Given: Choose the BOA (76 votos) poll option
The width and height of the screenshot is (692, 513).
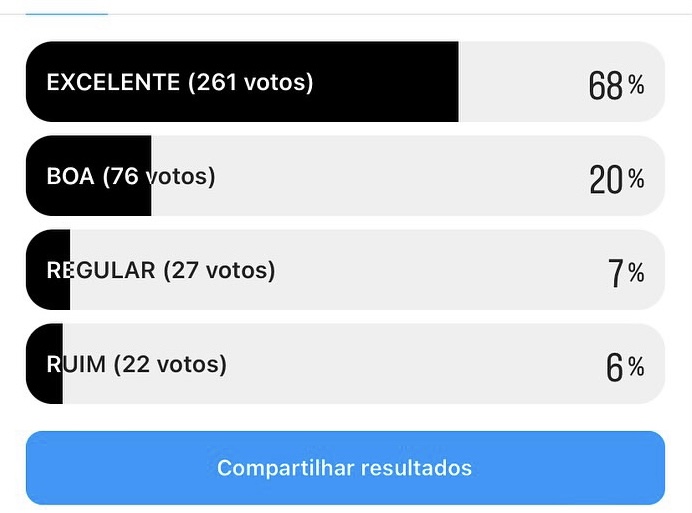Looking at the screenshot, I should [345, 176].
